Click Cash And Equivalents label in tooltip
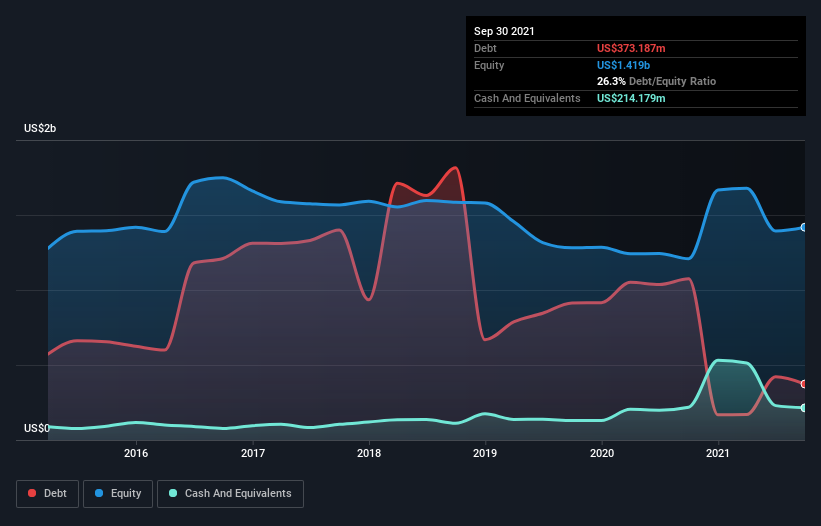 (x=527, y=98)
